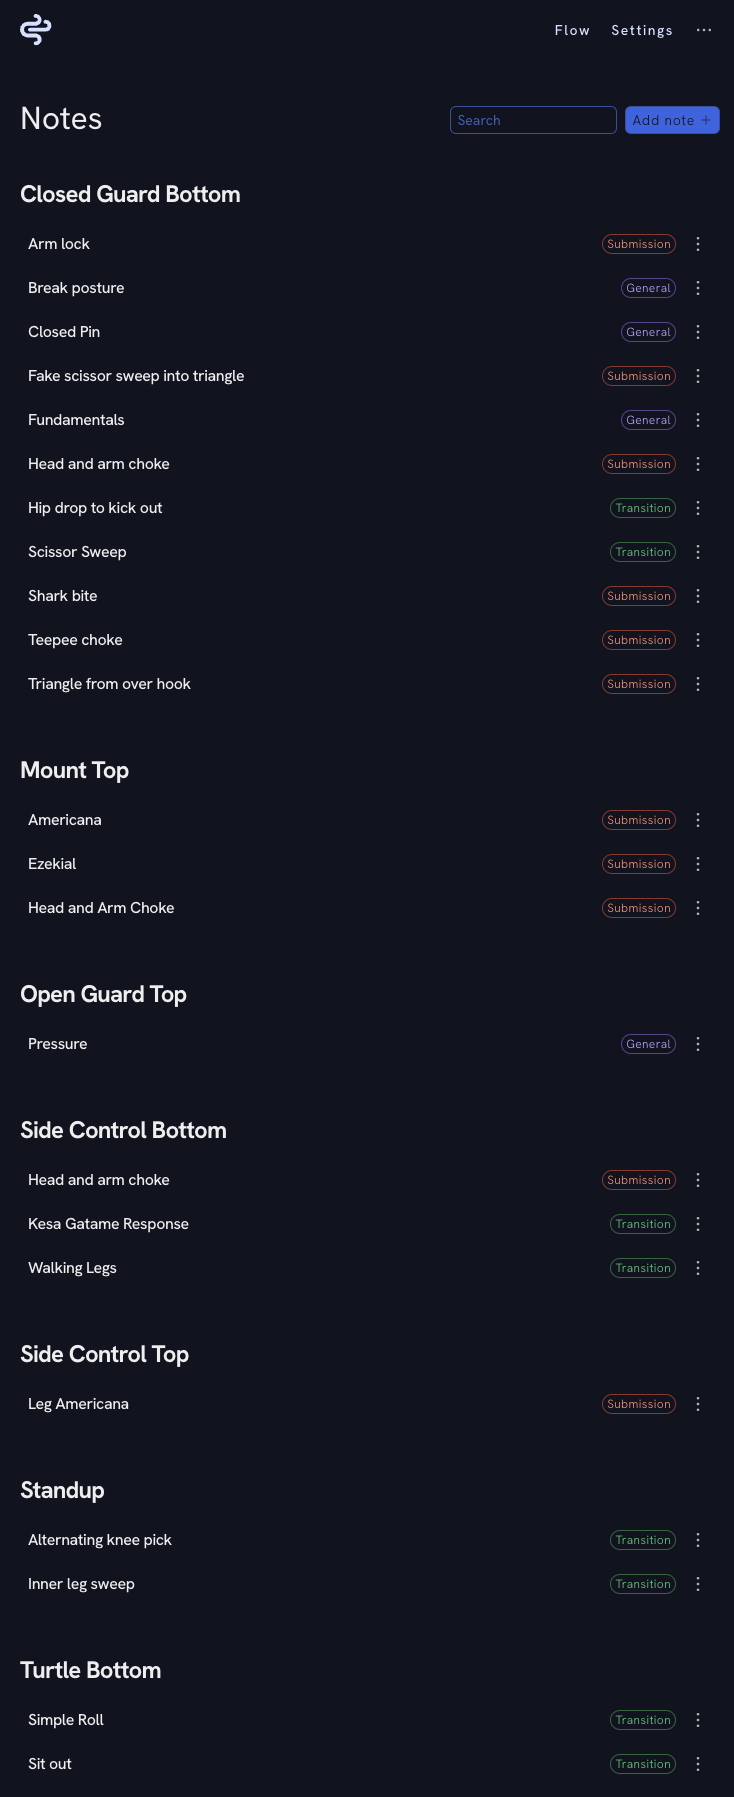The width and height of the screenshot is (734, 1797).
Task: Click the Transition badge on Sit out
Action: tap(642, 1763)
